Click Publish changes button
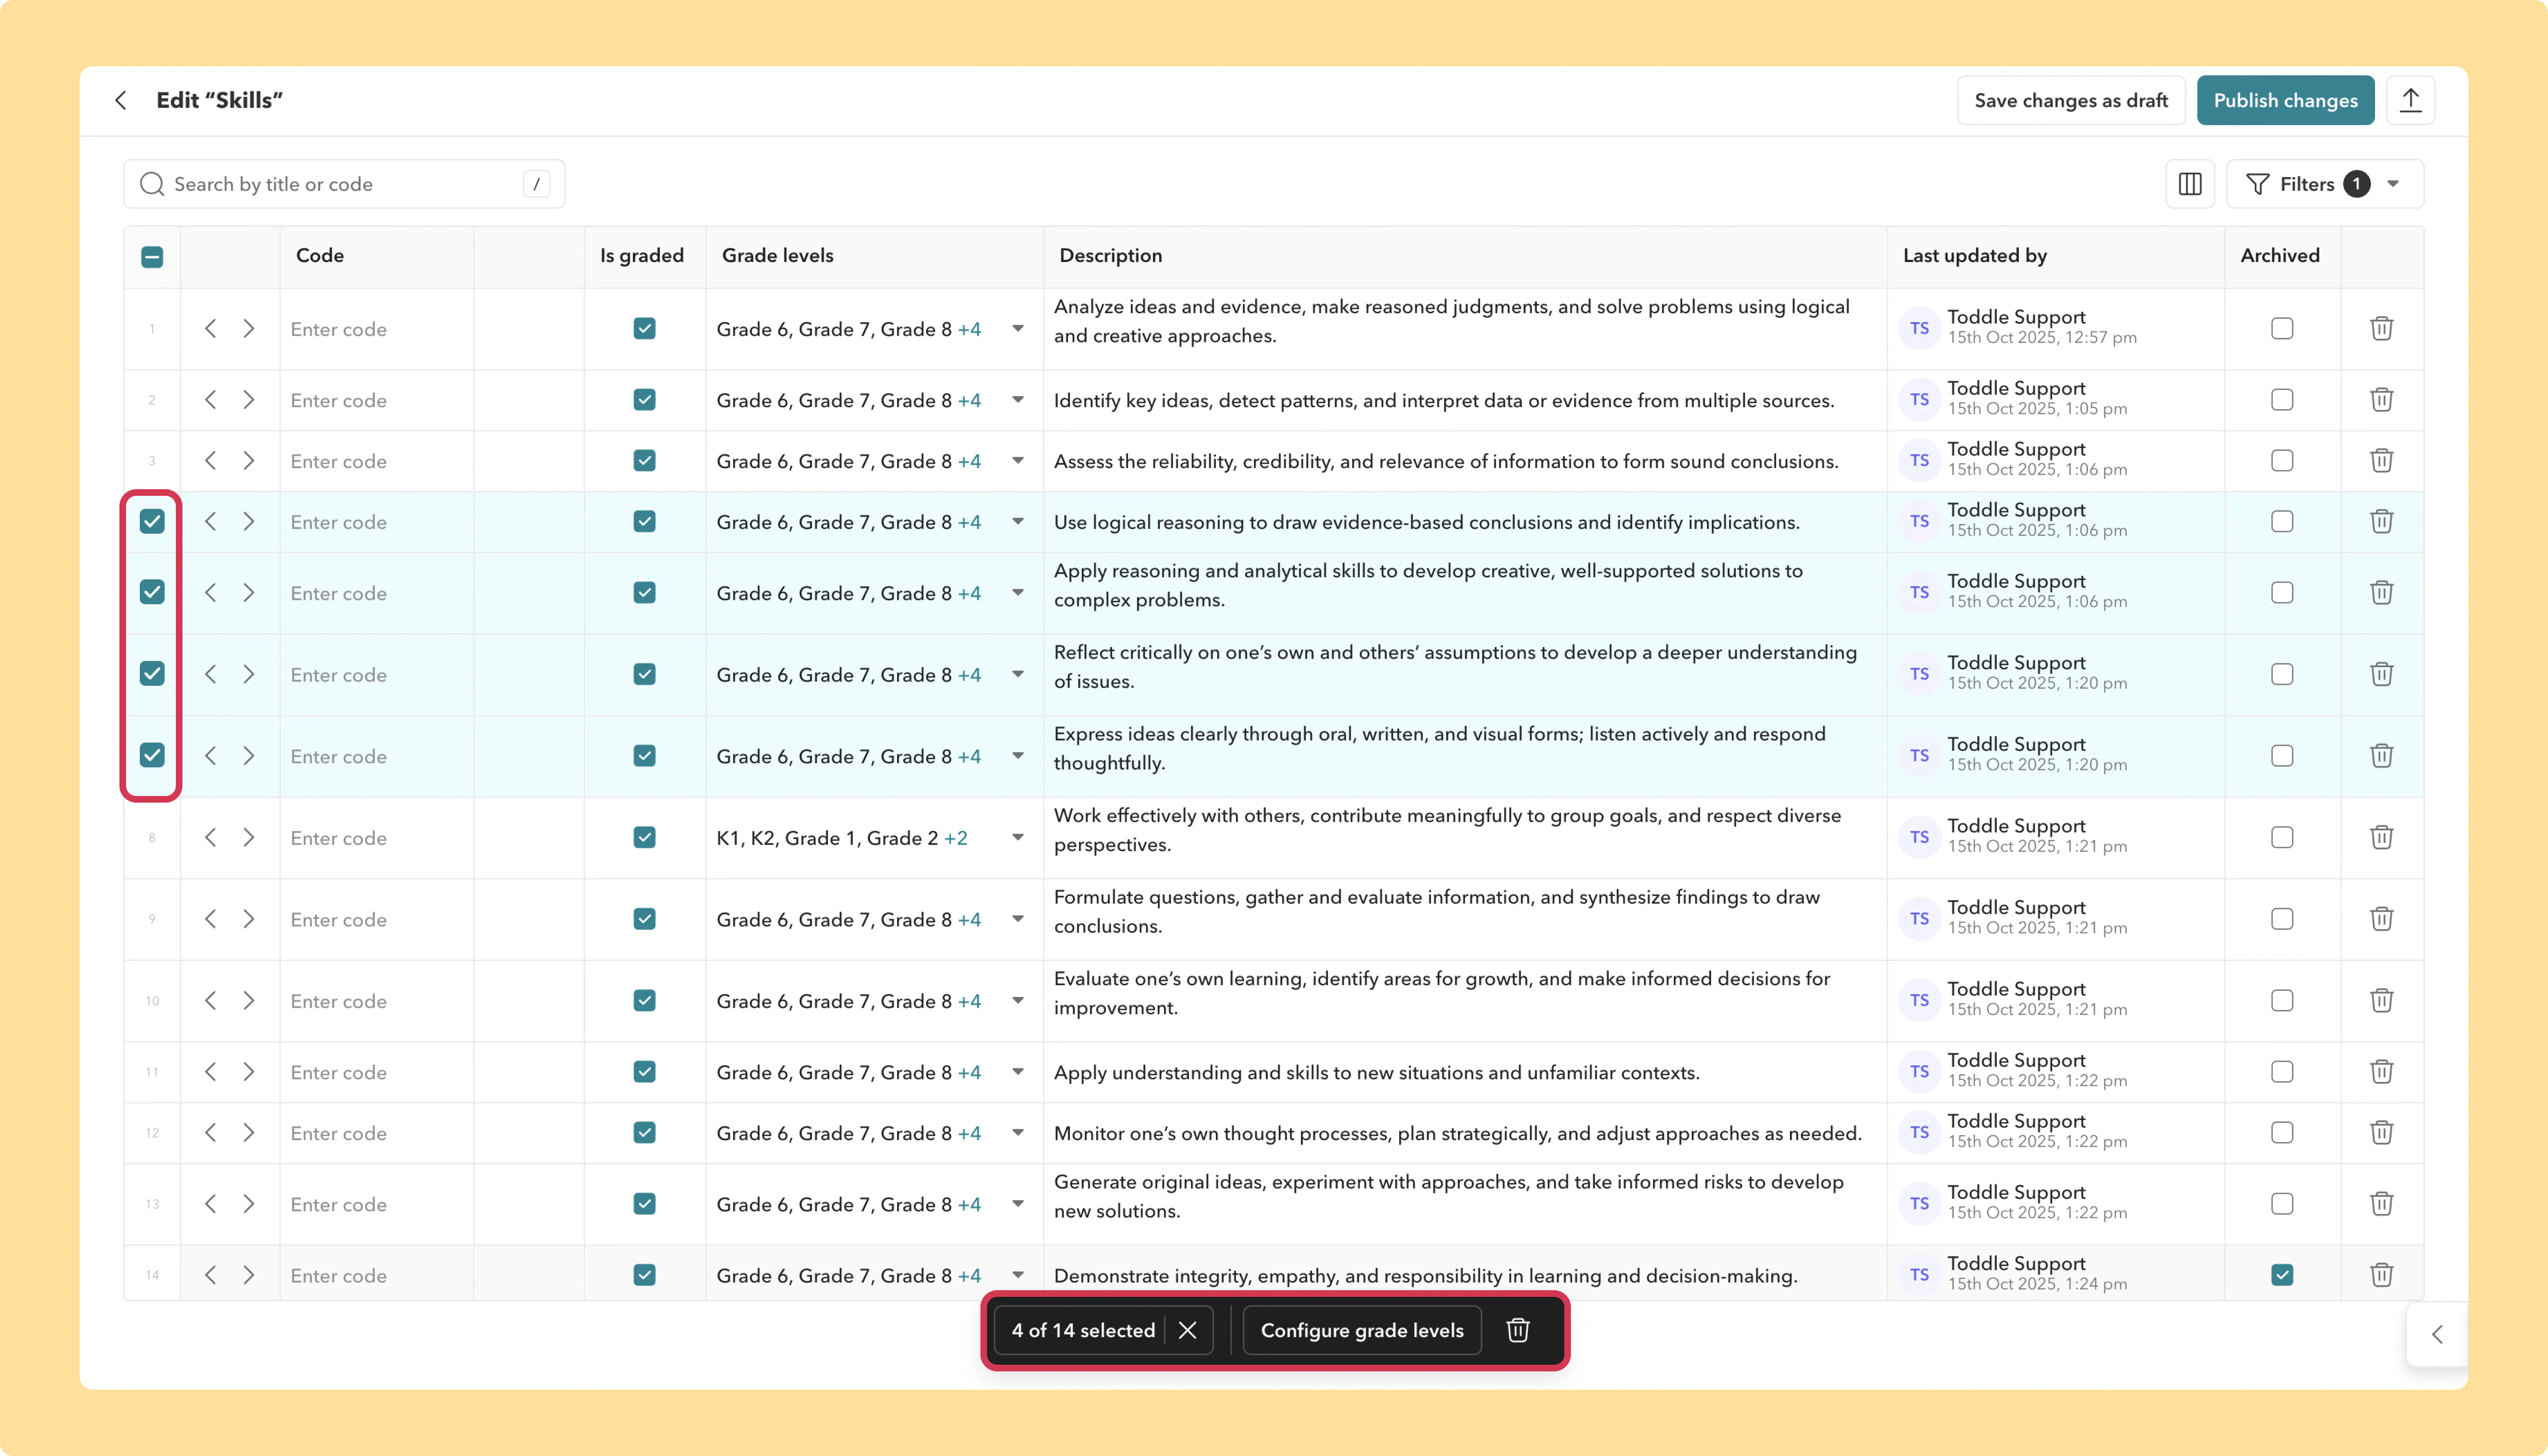Screen dimensions: 2548x1456 2285,100
